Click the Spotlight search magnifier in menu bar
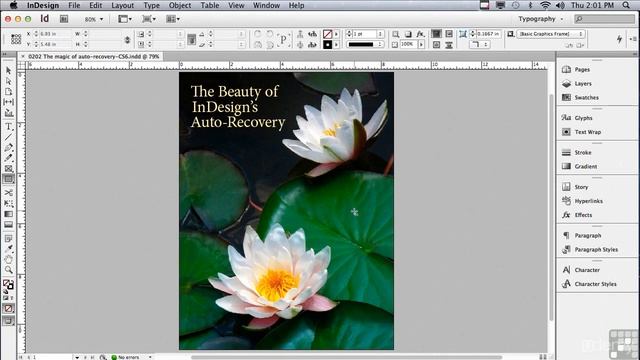The image size is (640, 360). point(626,5)
